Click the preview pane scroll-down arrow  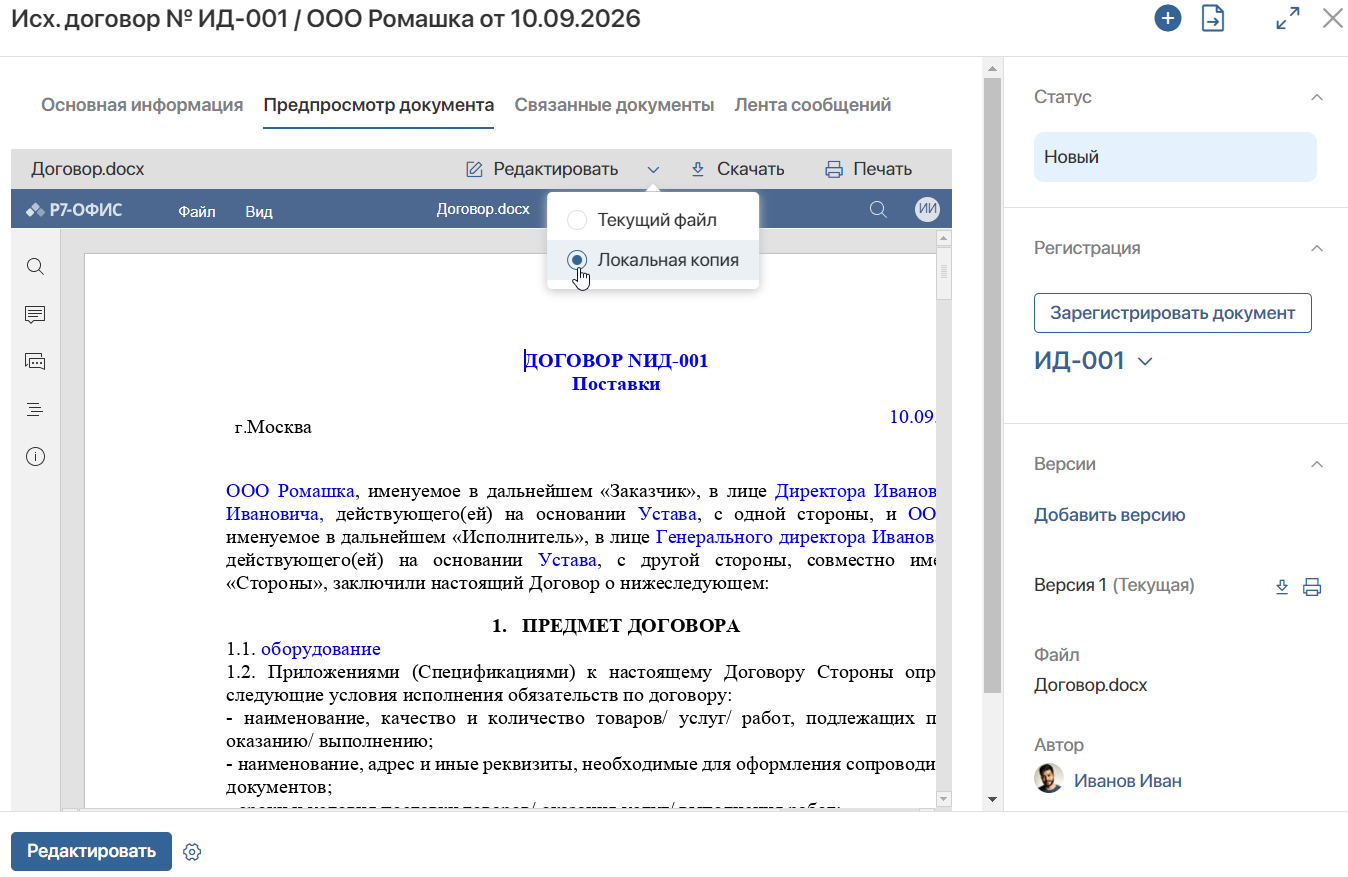(x=992, y=799)
